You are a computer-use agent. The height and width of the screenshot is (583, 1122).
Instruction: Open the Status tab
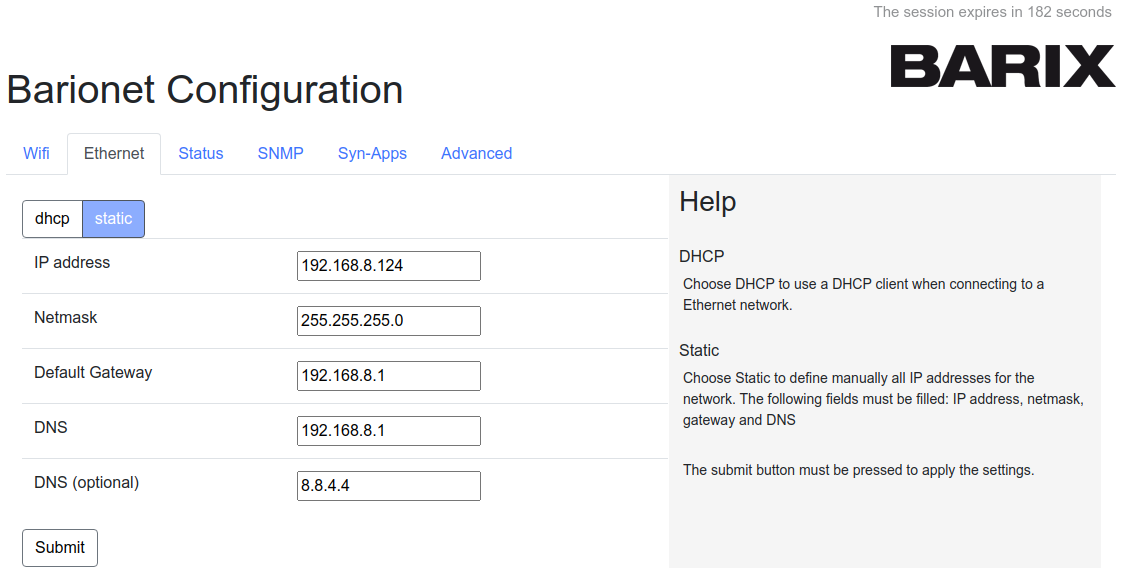click(200, 153)
